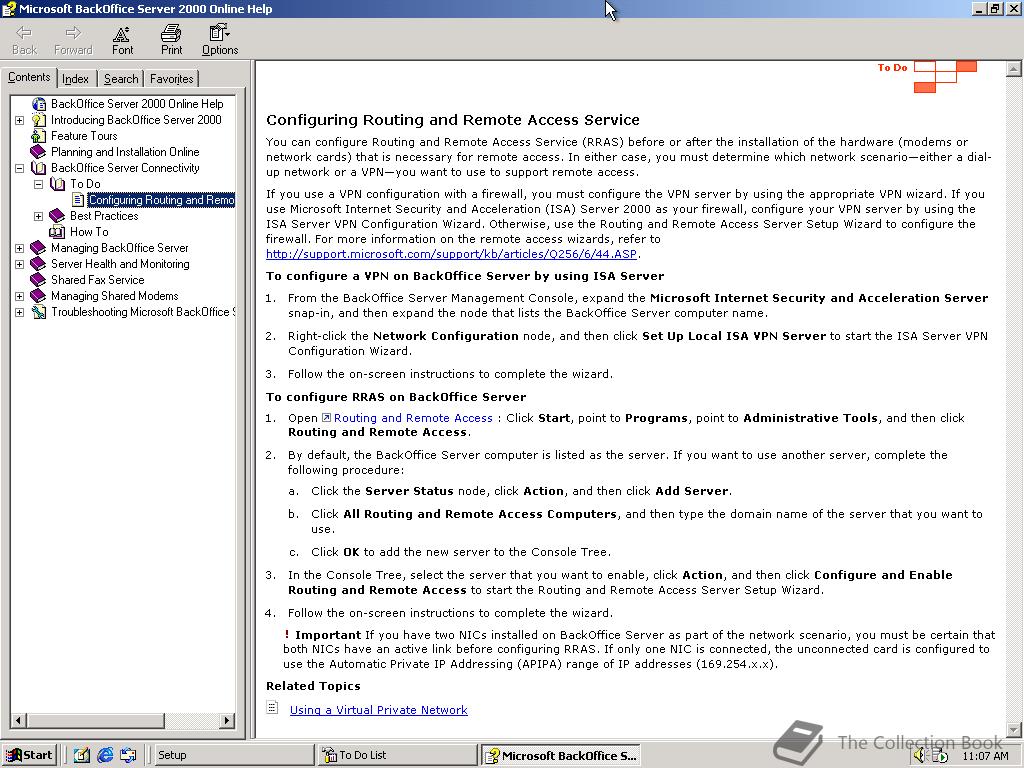
Task: Click the Shared Fax Service book icon
Action: (39, 280)
